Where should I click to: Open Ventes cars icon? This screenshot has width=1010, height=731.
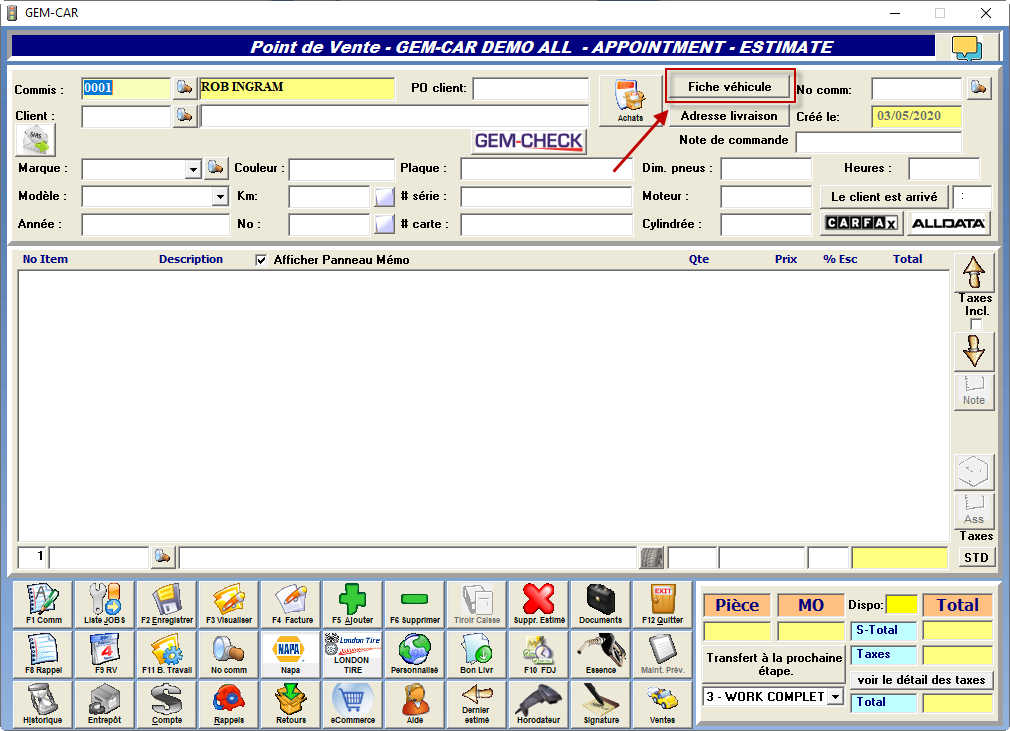[662, 704]
